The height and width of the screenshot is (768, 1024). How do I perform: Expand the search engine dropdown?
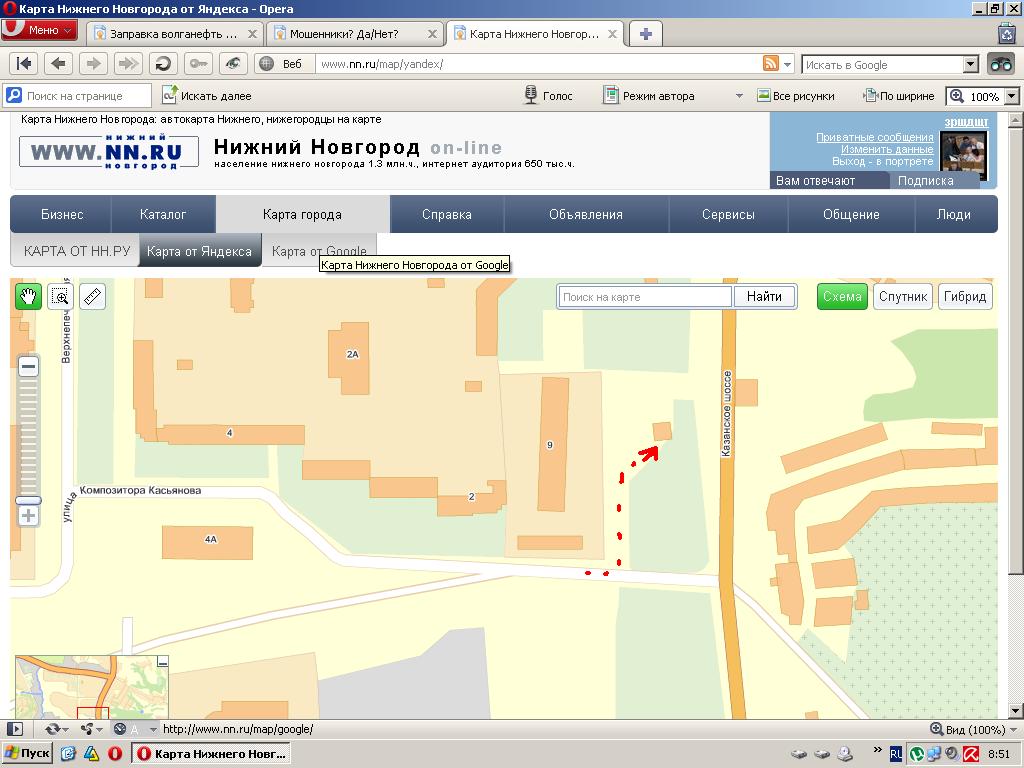[x=971, y=64]
